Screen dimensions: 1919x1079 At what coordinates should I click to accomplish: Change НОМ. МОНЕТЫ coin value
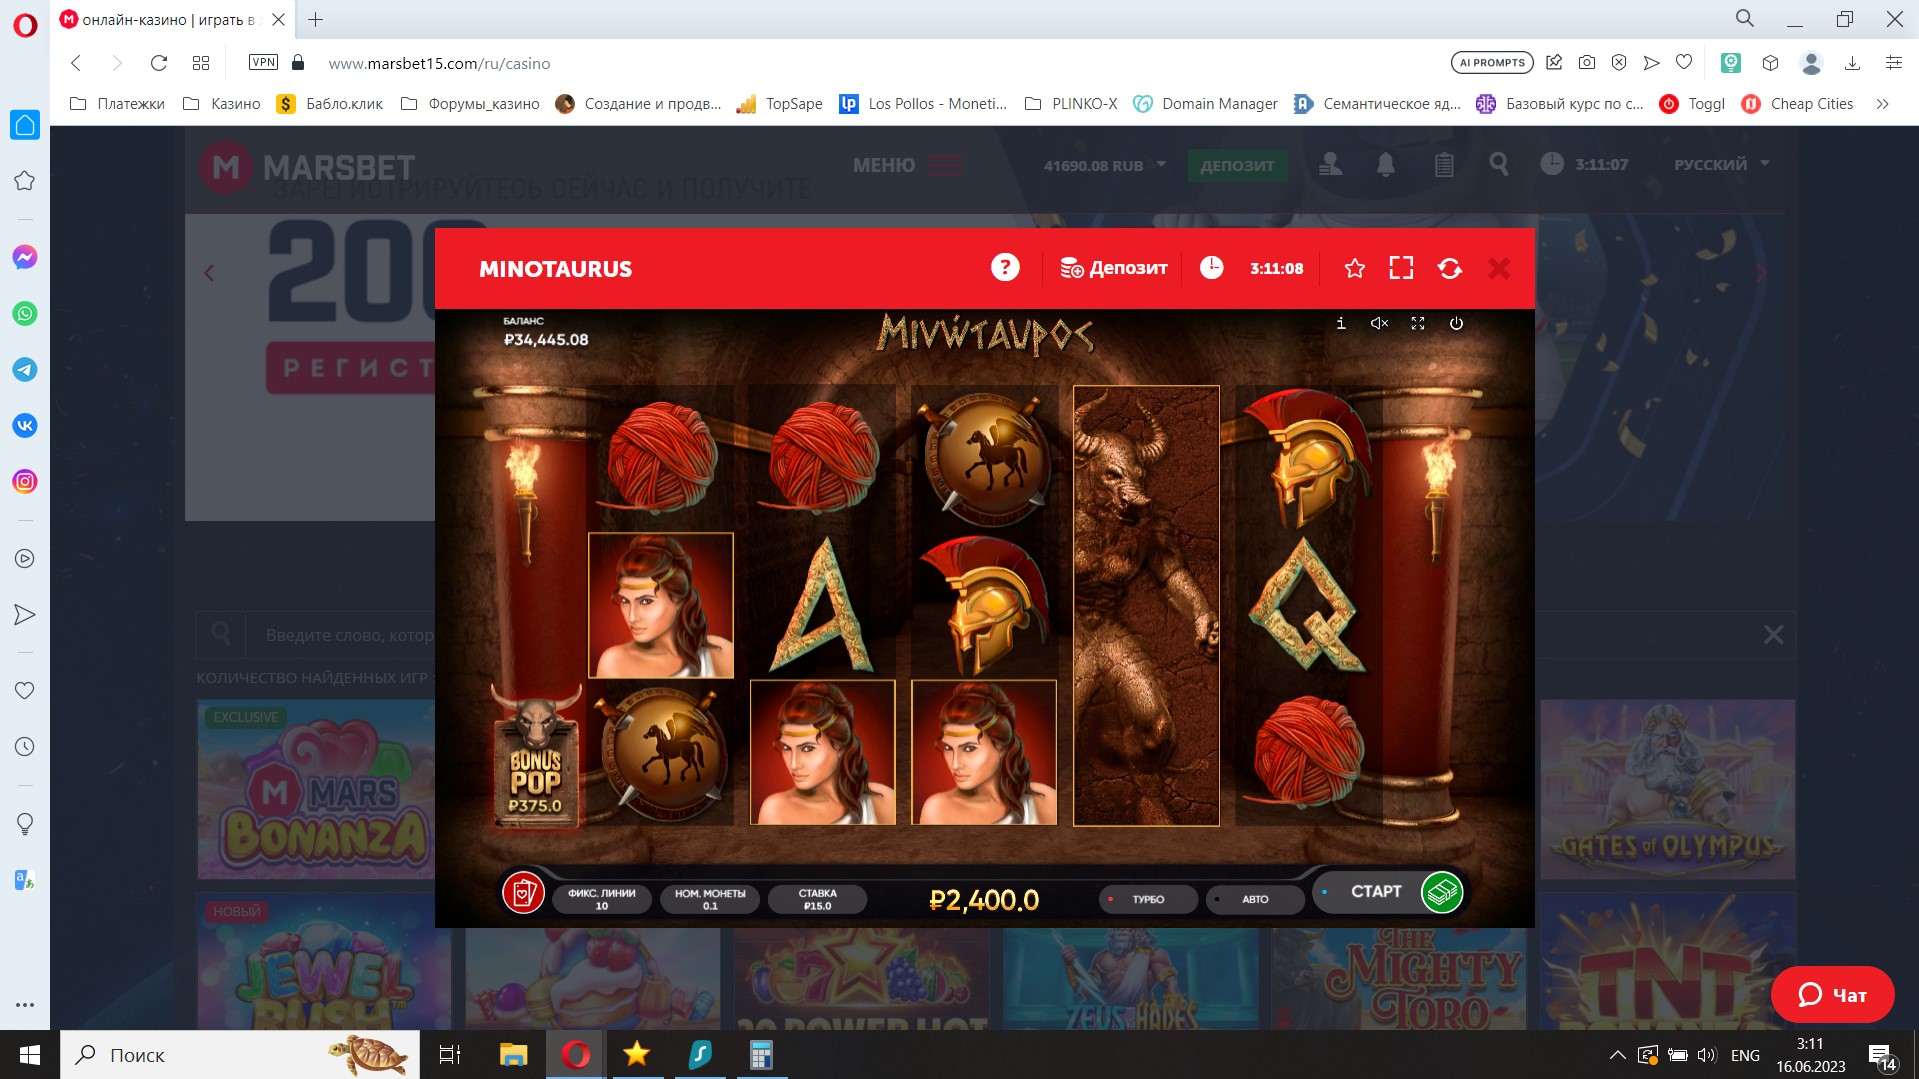pyautogui.click(x=710, y=899)
